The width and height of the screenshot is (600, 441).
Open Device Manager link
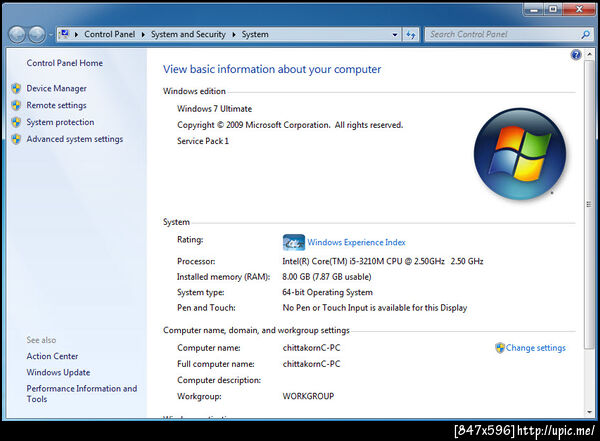[56, 88]
